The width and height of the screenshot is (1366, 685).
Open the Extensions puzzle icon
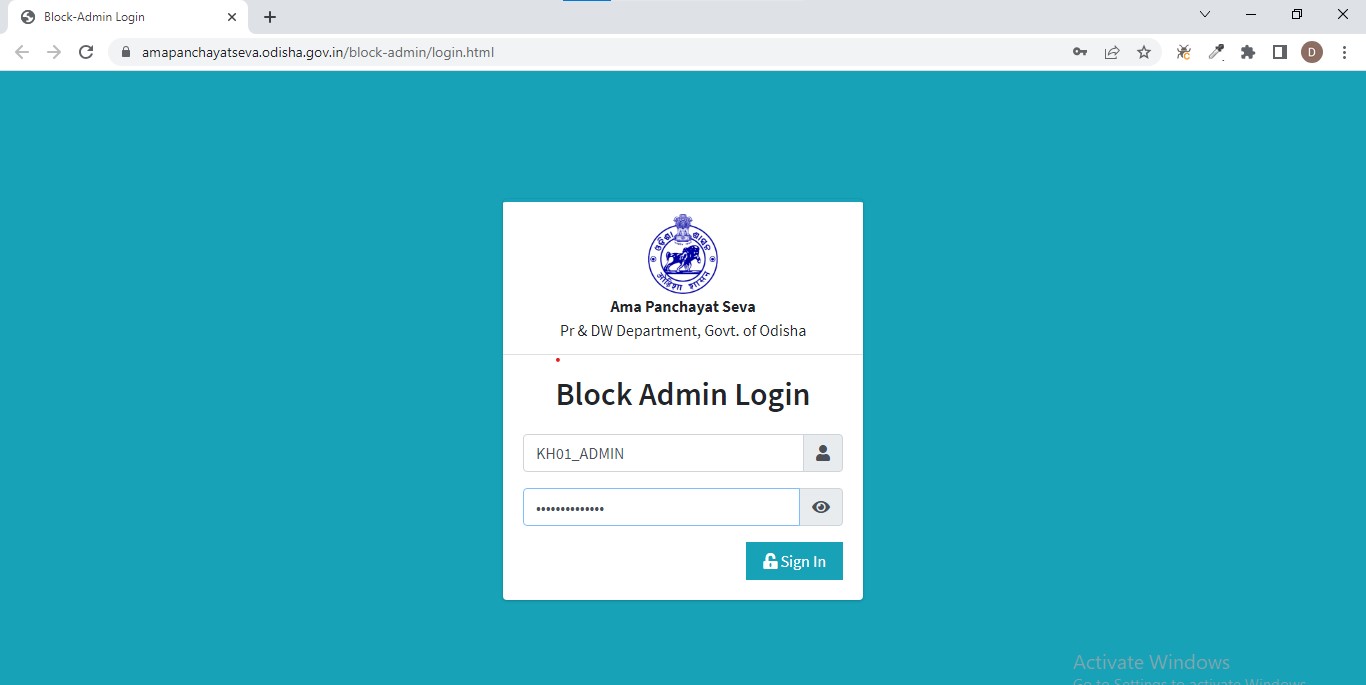tap(1248, 52)
